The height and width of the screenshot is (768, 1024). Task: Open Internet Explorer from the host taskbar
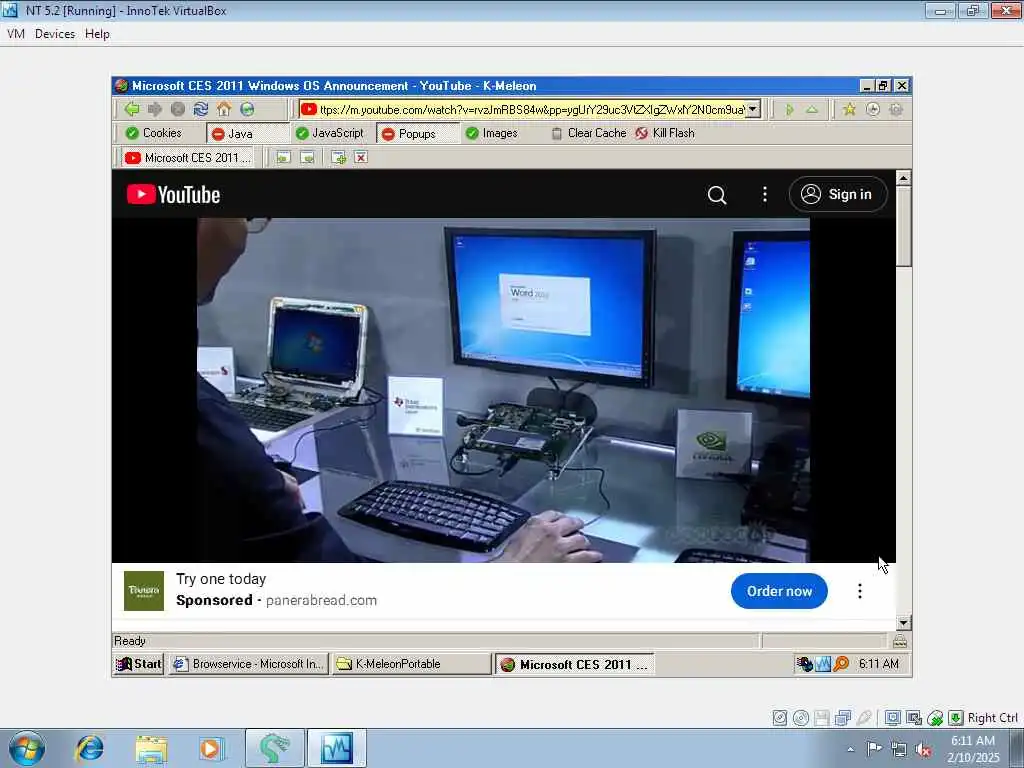pos(89,748)
